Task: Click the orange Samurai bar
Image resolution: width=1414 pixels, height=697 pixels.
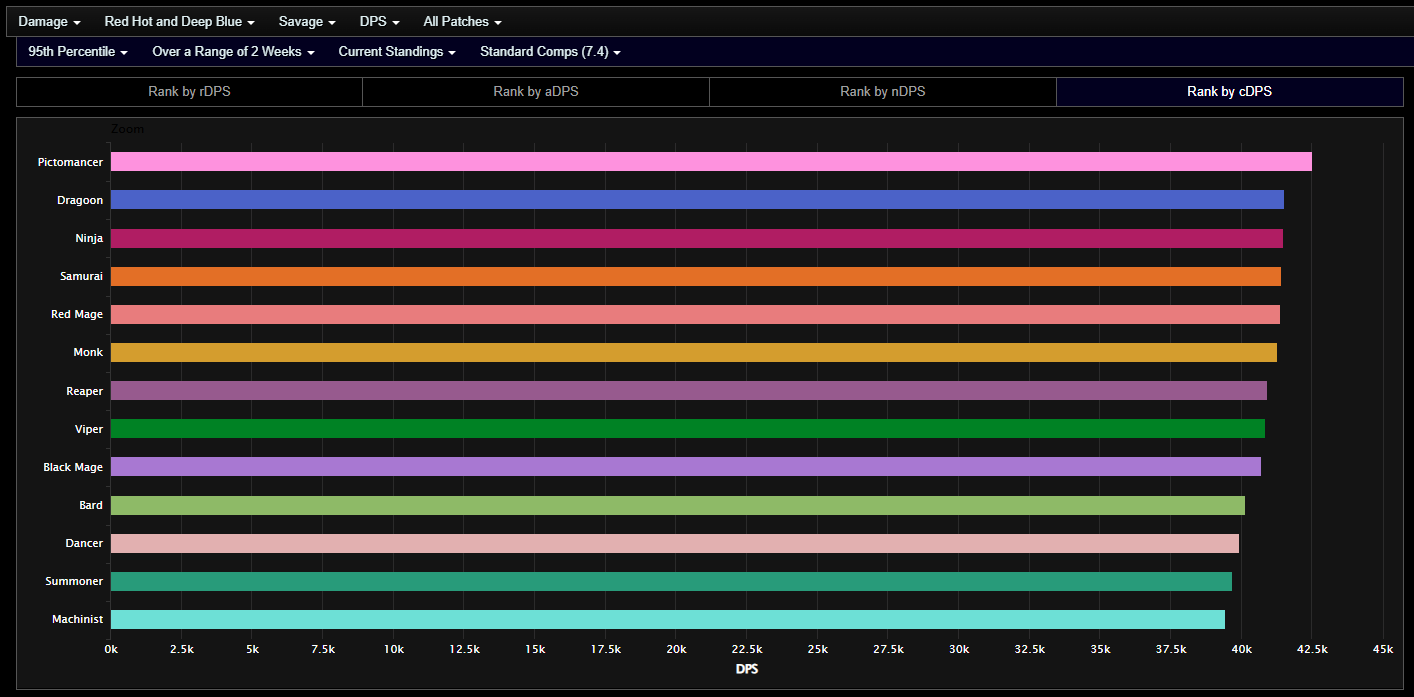Action: [696, 276]
